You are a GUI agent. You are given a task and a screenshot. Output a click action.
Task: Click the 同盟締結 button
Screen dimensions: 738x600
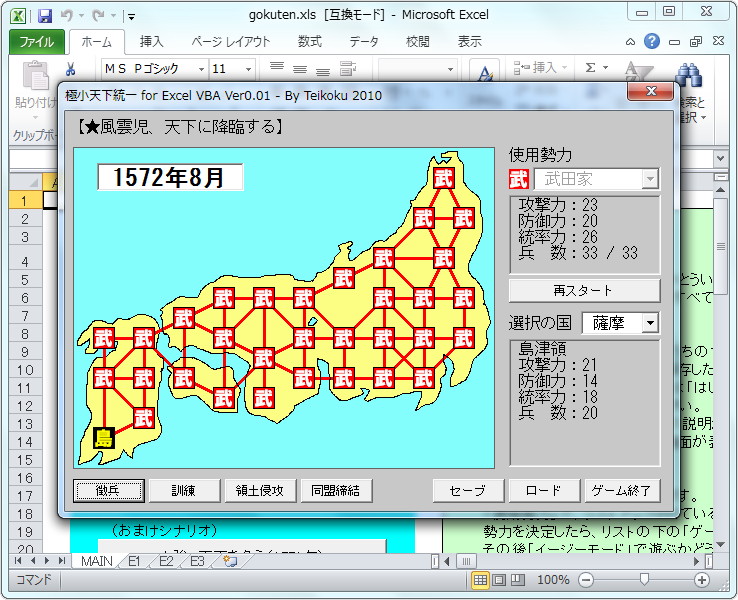pos(336,491)
